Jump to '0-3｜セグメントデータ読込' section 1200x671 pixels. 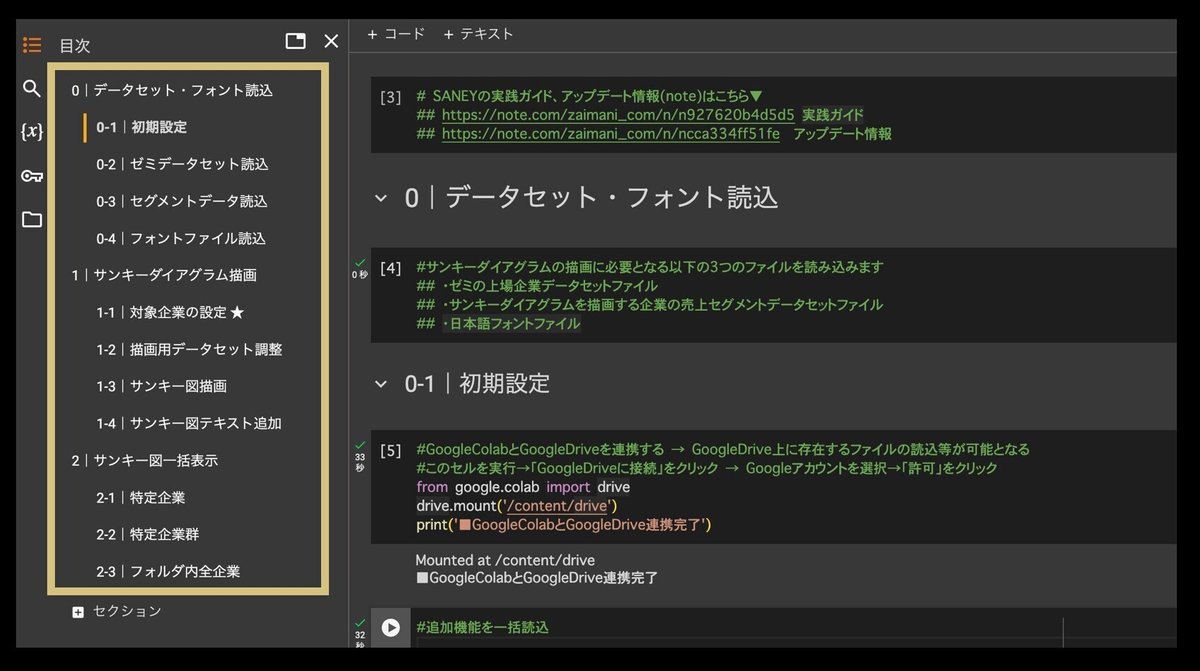[x=182, y=201]
